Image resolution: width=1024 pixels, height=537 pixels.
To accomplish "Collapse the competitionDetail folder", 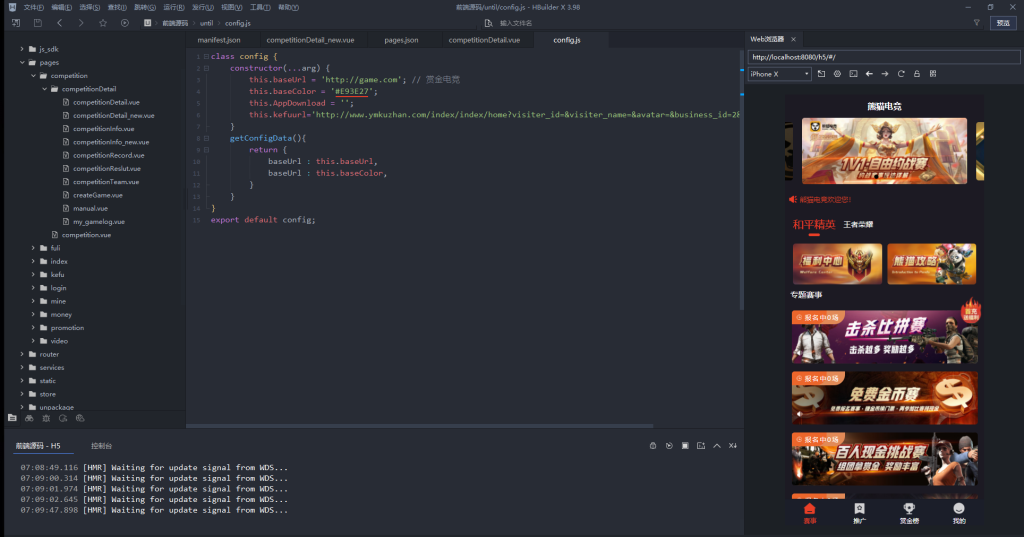I will (44, 89).
